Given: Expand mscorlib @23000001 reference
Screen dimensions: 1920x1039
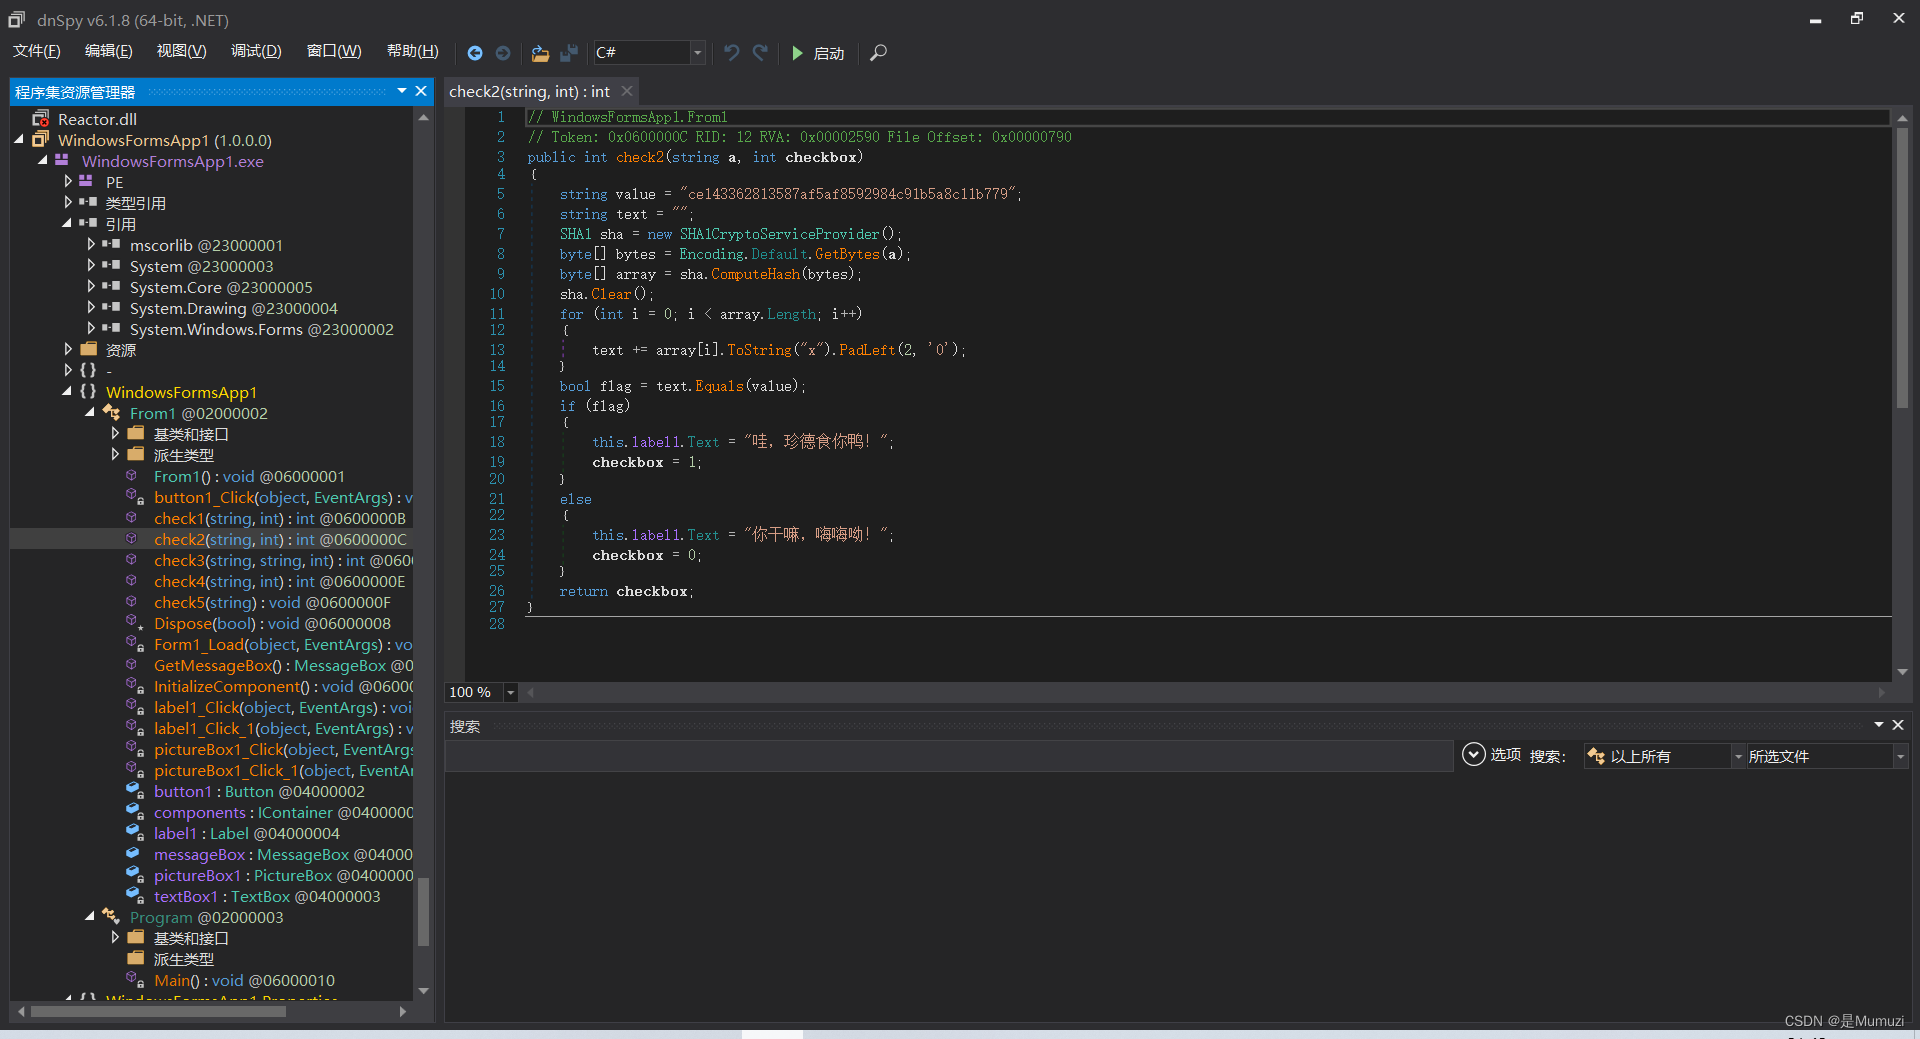Looking at the screenshot, I should pos(91,245).
